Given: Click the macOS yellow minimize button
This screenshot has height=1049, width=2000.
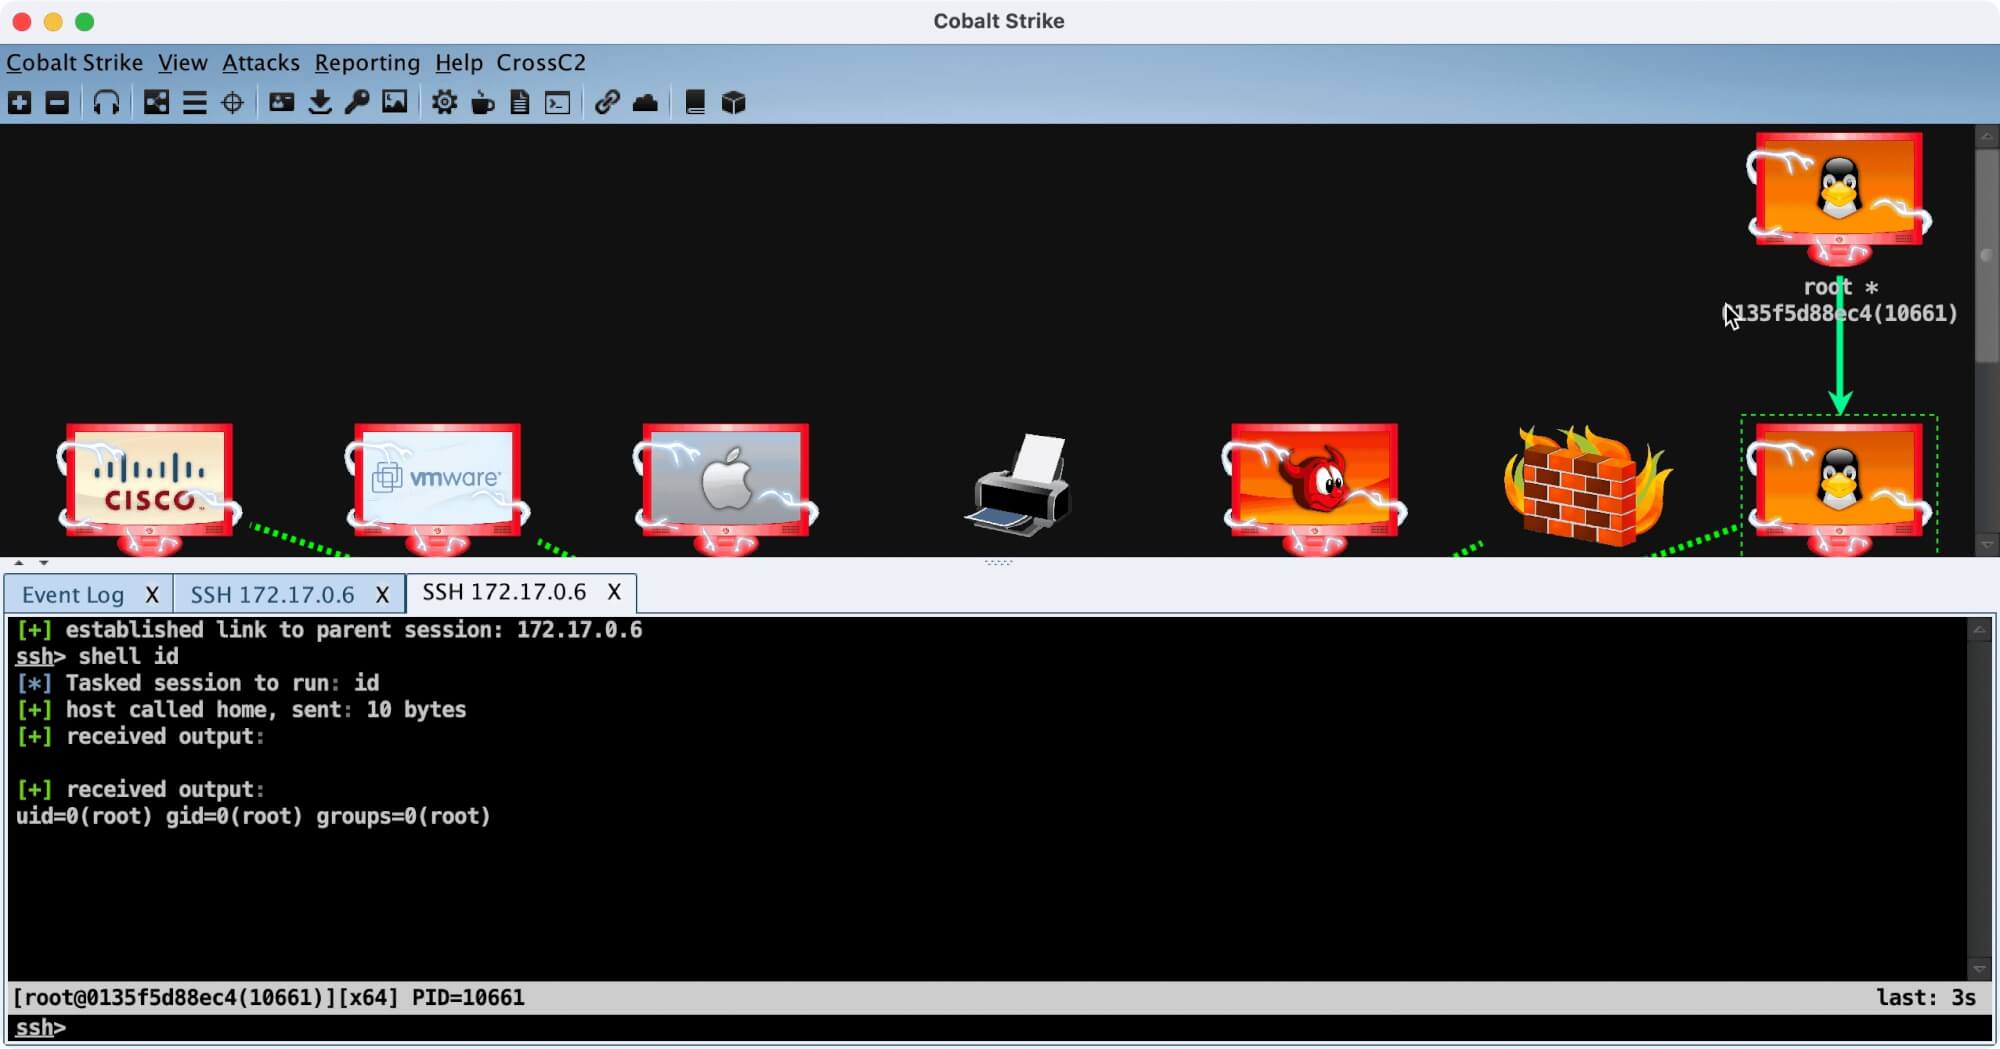Looking at the screenshot, I should pyautogui.click(x=53, y=21).
